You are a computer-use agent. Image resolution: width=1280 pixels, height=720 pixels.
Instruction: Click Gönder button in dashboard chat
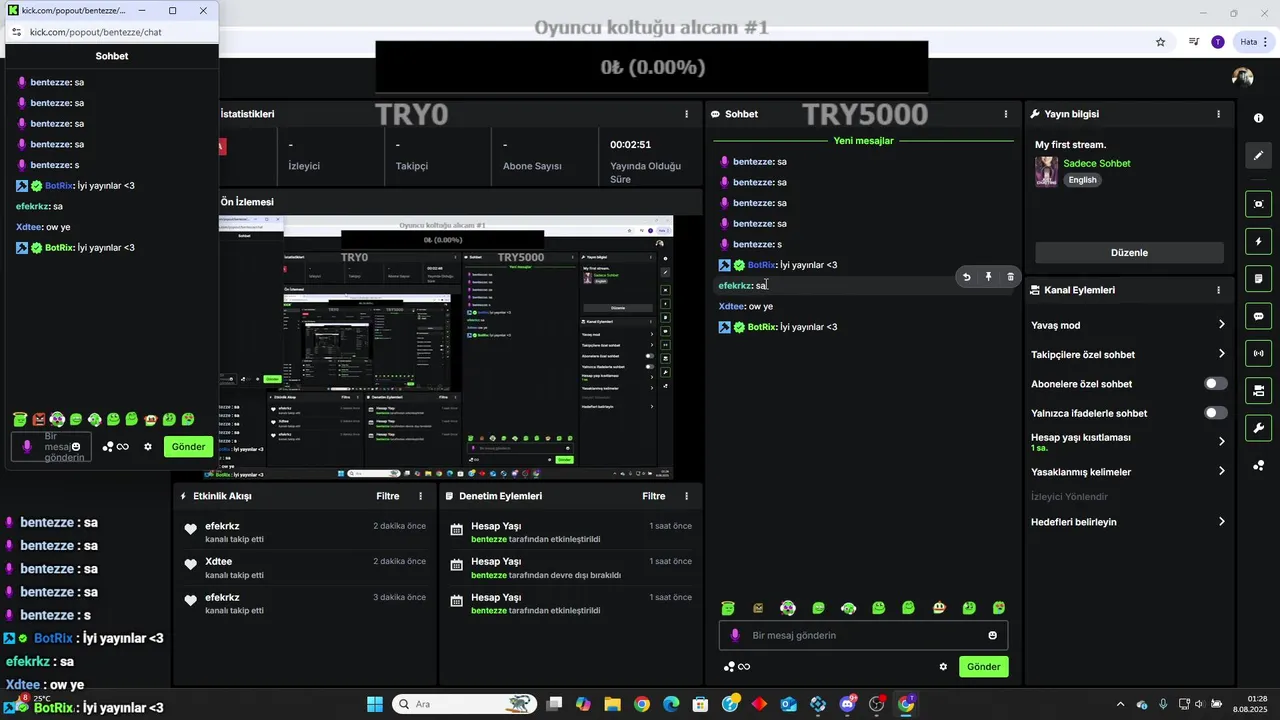pos(983,667)
